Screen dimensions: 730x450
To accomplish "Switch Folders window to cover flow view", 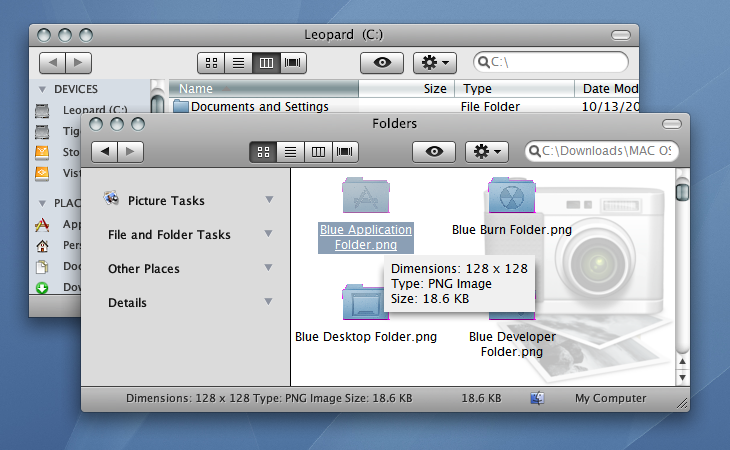I will pos(345,152).
